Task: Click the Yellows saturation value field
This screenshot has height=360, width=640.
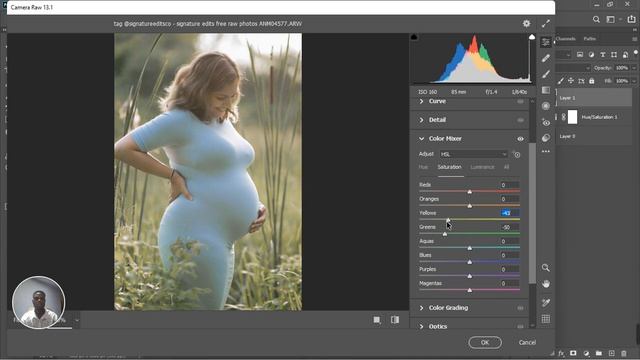Action: 510,213
